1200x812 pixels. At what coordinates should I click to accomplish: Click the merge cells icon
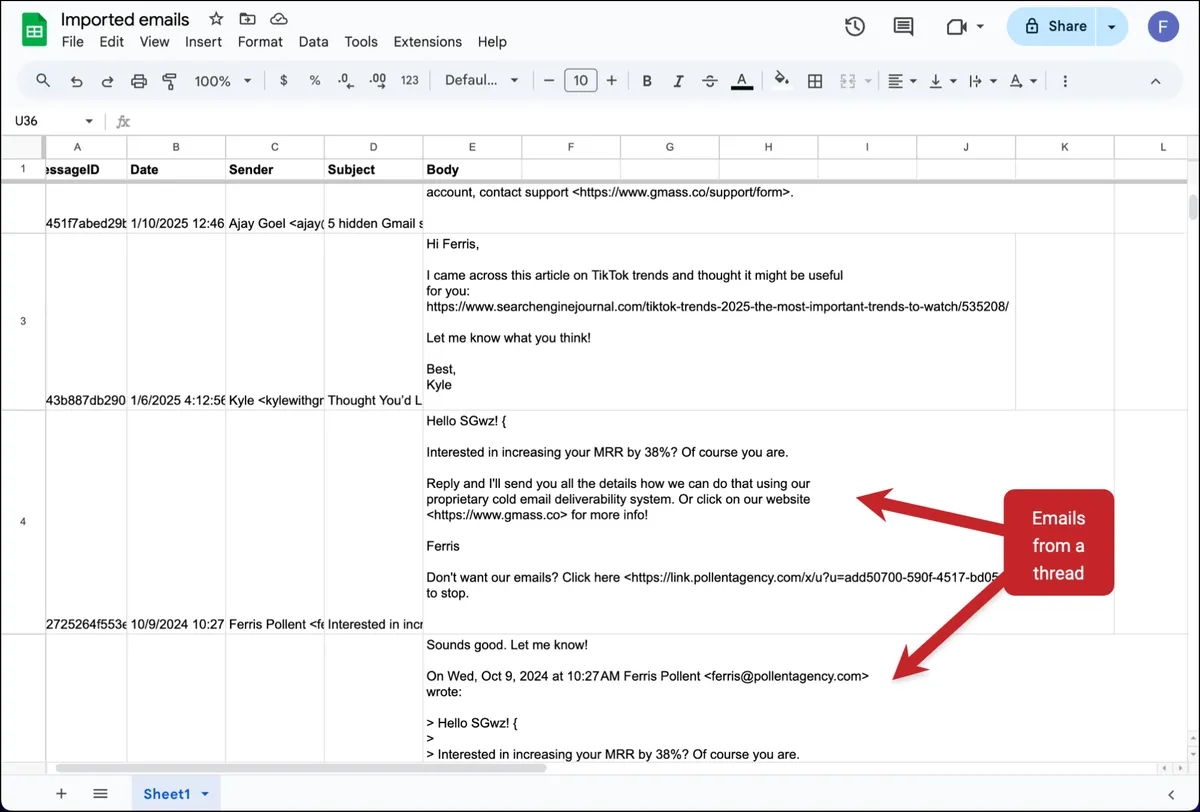coord(848,81)
